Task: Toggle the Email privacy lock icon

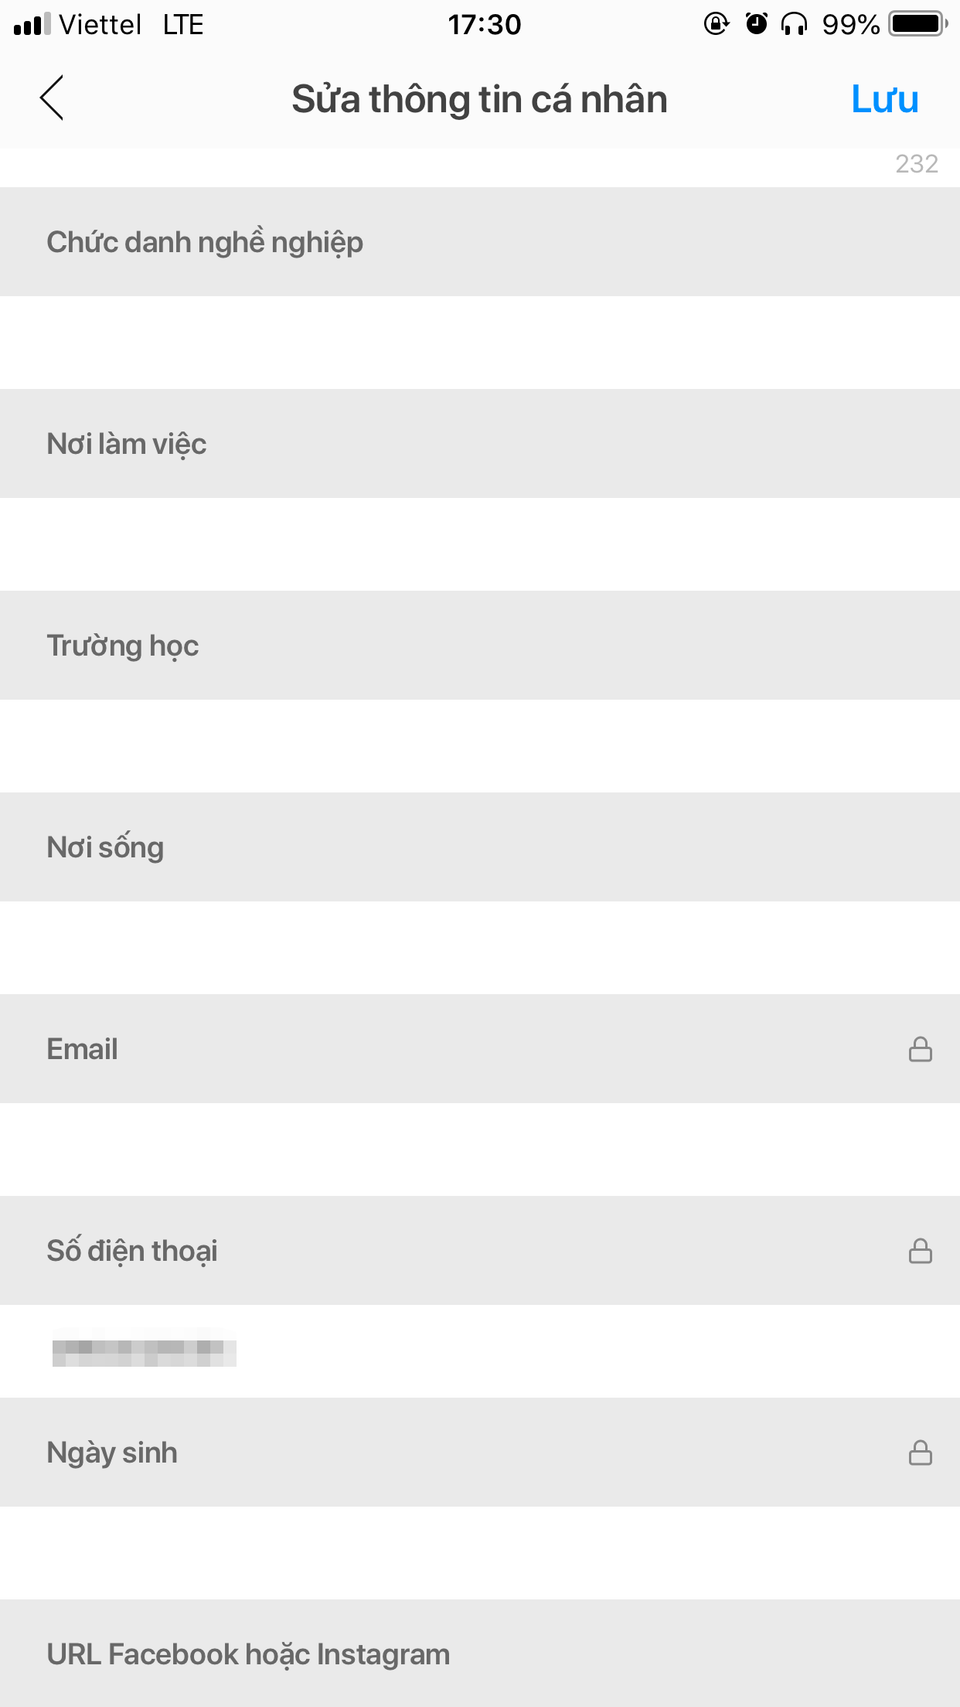Action: [920, 1049]
